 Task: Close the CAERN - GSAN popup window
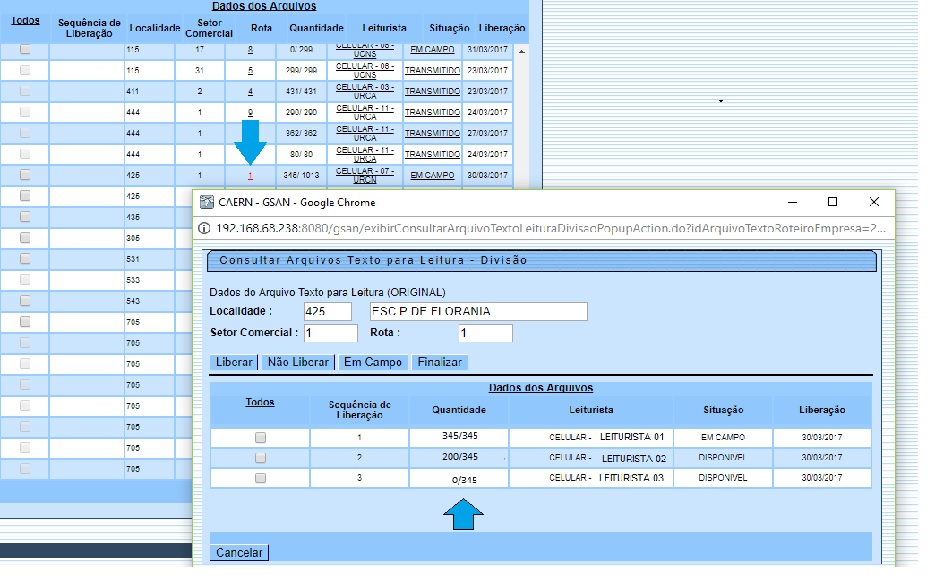coord(874,201)
